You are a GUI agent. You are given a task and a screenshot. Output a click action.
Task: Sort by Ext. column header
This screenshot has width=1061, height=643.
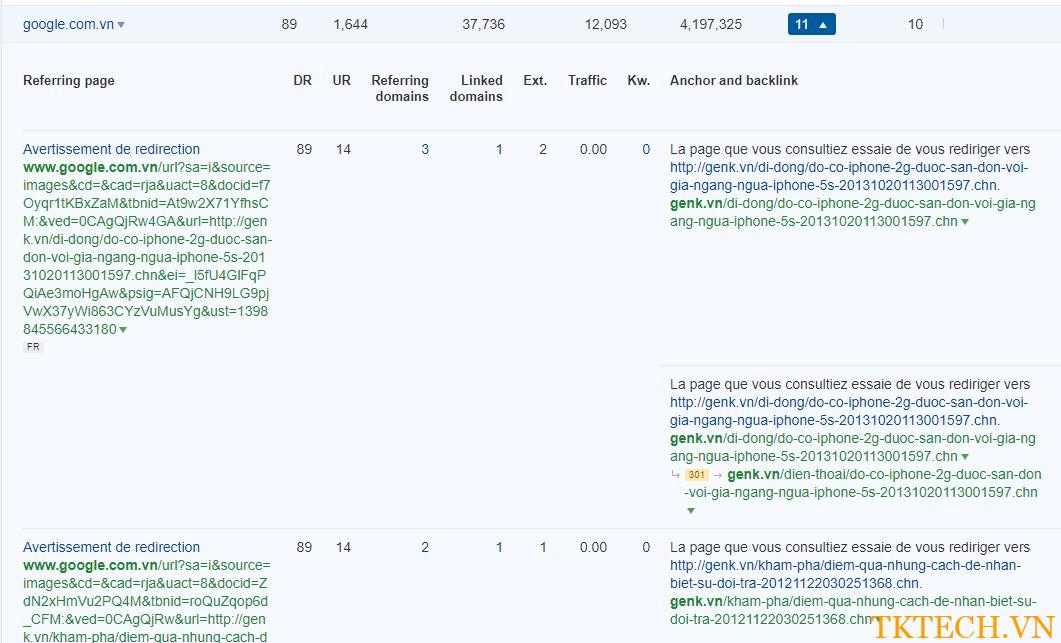tap(535, 81)
